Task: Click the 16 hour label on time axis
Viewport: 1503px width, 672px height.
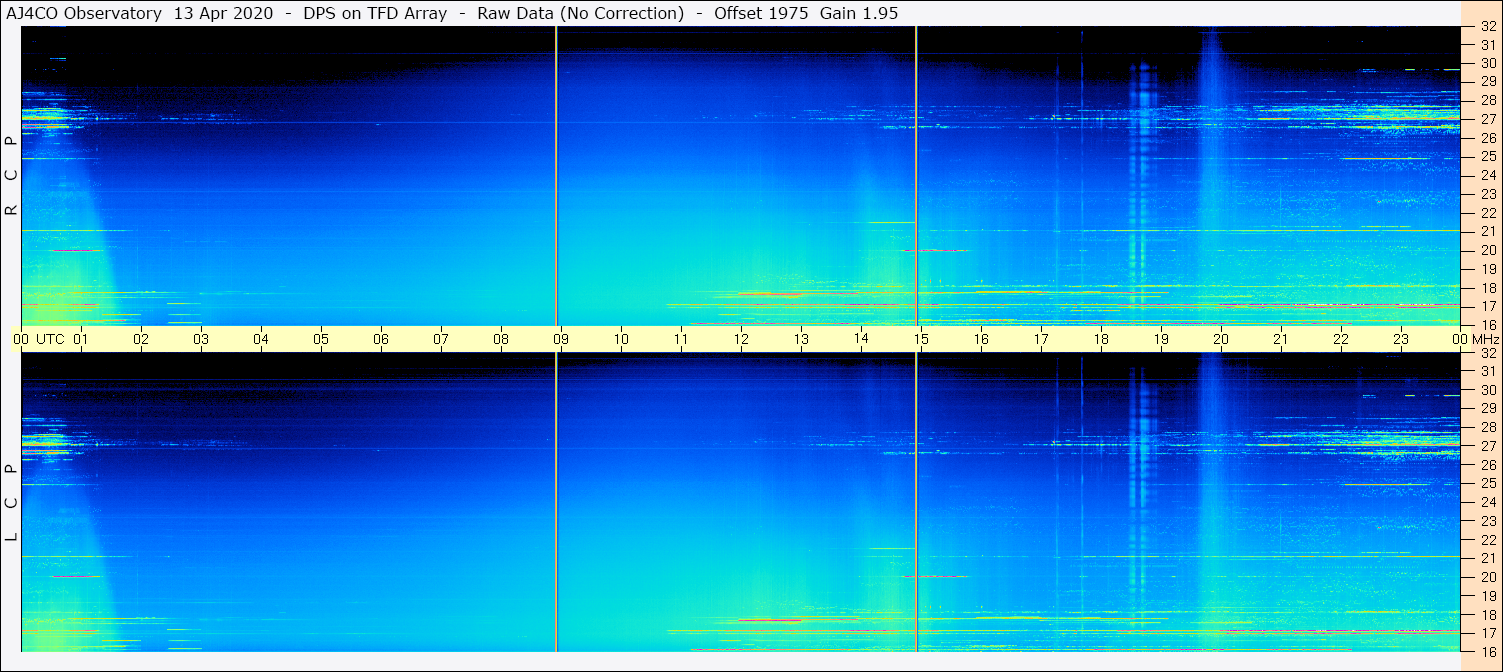Action: click(981, 339)
